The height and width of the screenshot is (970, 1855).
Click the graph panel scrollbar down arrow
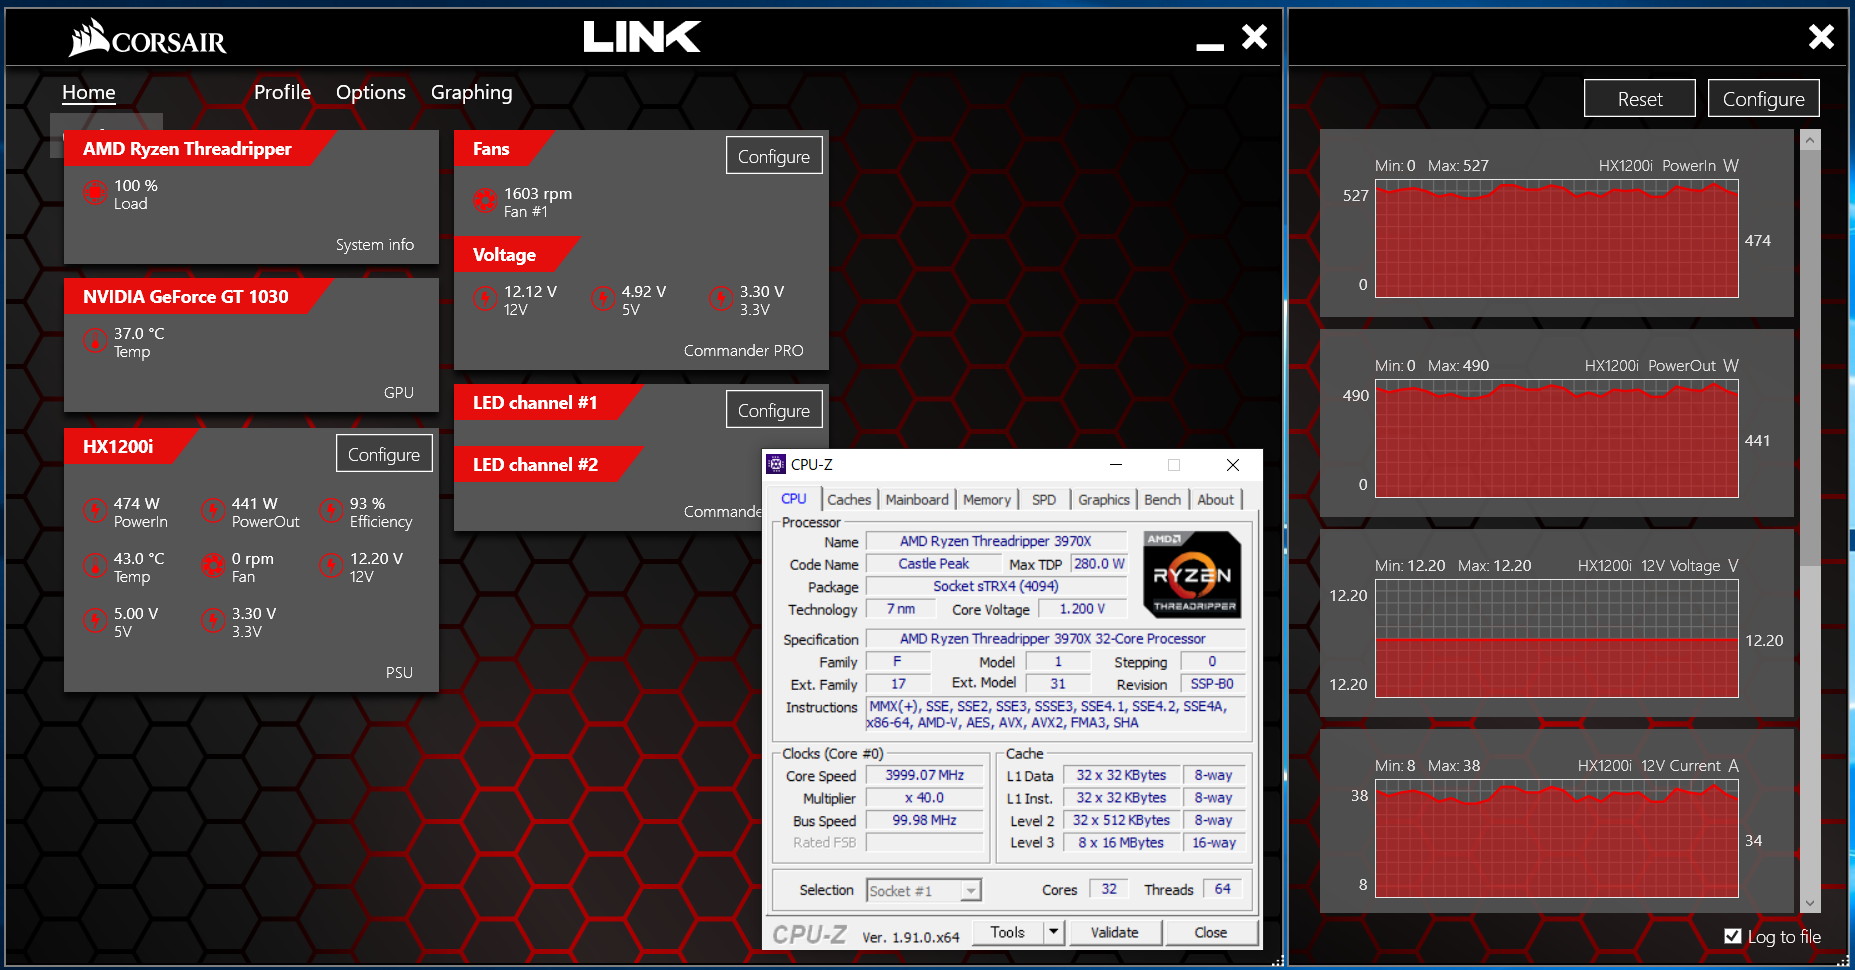pos(1810,903)
